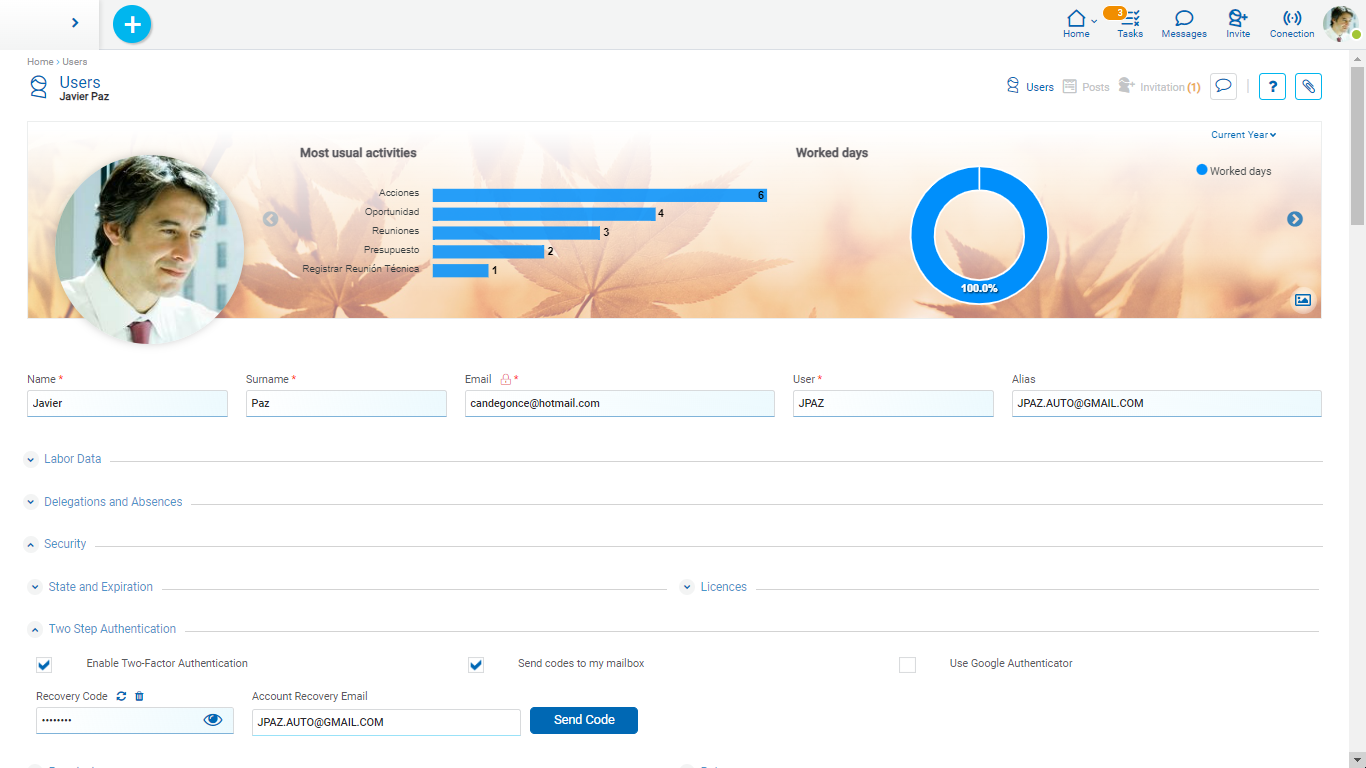Open the Current Year dropdown
Viewport: 1366px width, 768px height.
point(1243,135)
